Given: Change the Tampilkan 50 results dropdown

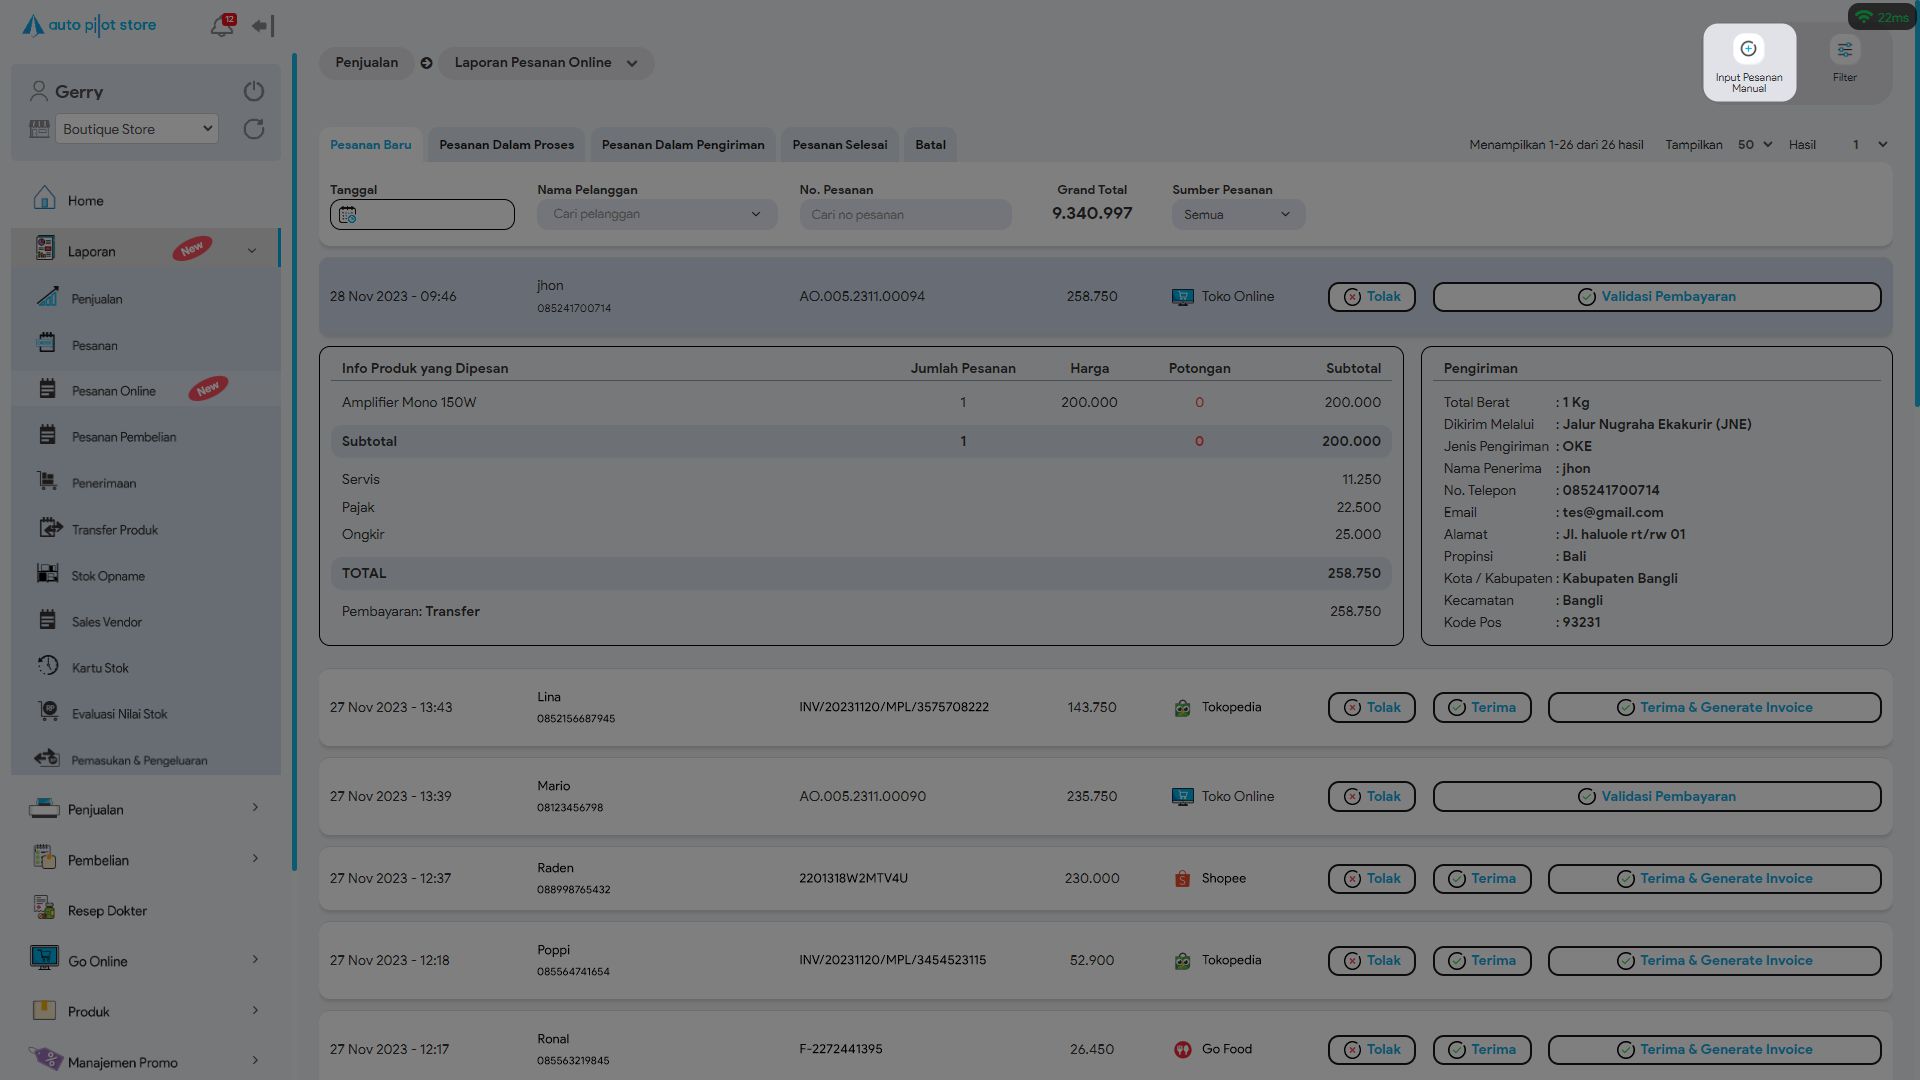Looking at the screenshot, I should click(1754, 145).
